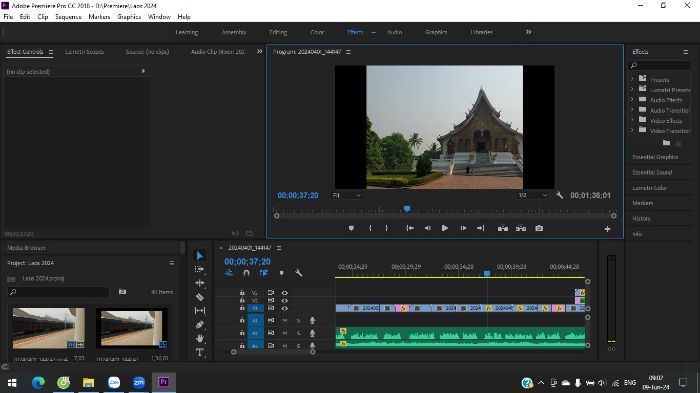Show more workspaces via double chevron

529,32
